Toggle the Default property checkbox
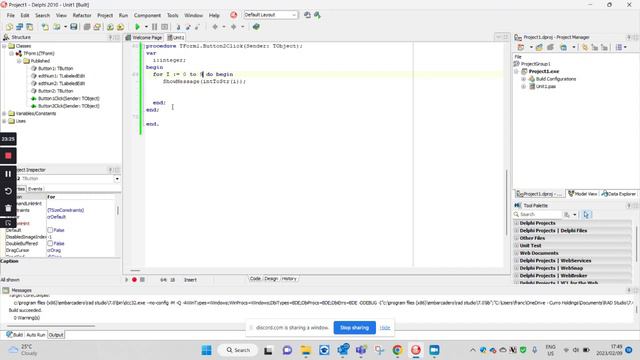The height and width of the screenshot is (360, 640). coord(50,230)
